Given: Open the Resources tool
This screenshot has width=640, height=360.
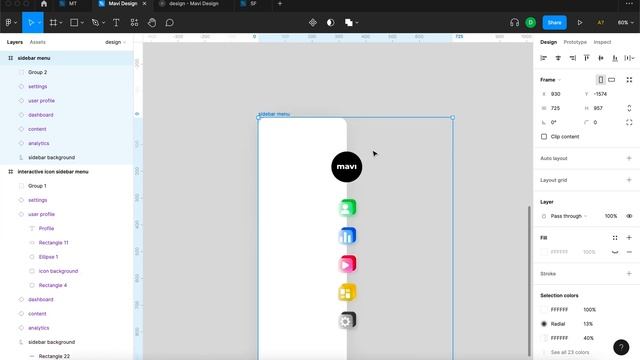Looking at the screenshot, I should coord(134,23).
